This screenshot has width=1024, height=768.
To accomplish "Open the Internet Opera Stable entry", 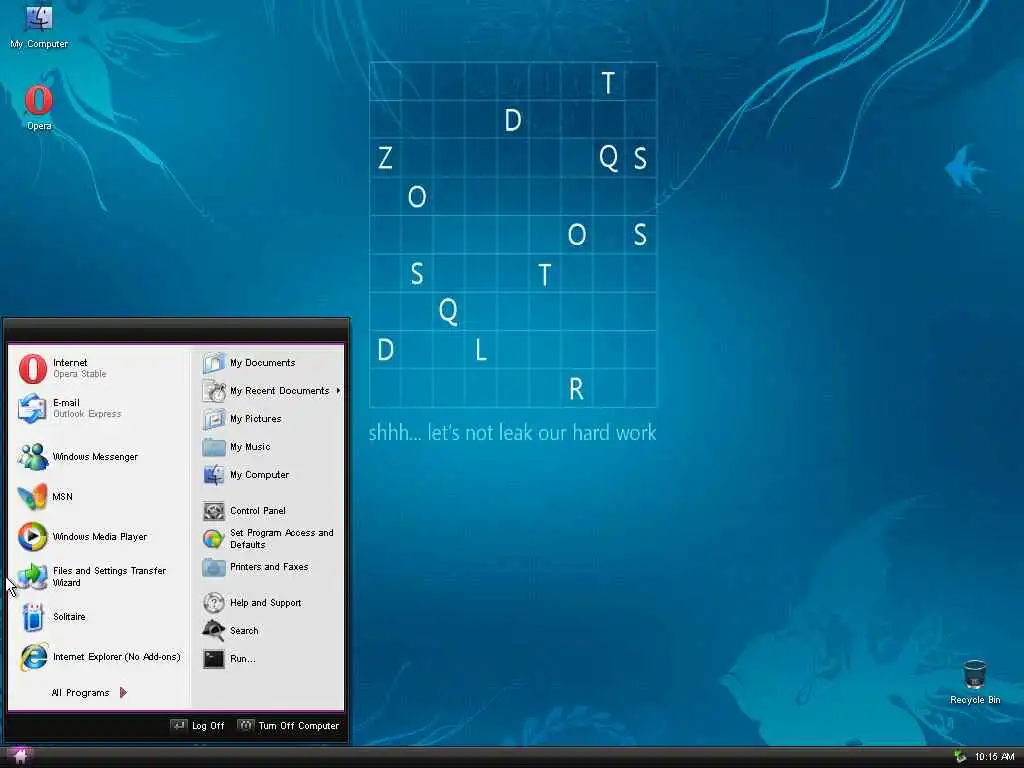I will pyautogui.click(x=100, y=368).
